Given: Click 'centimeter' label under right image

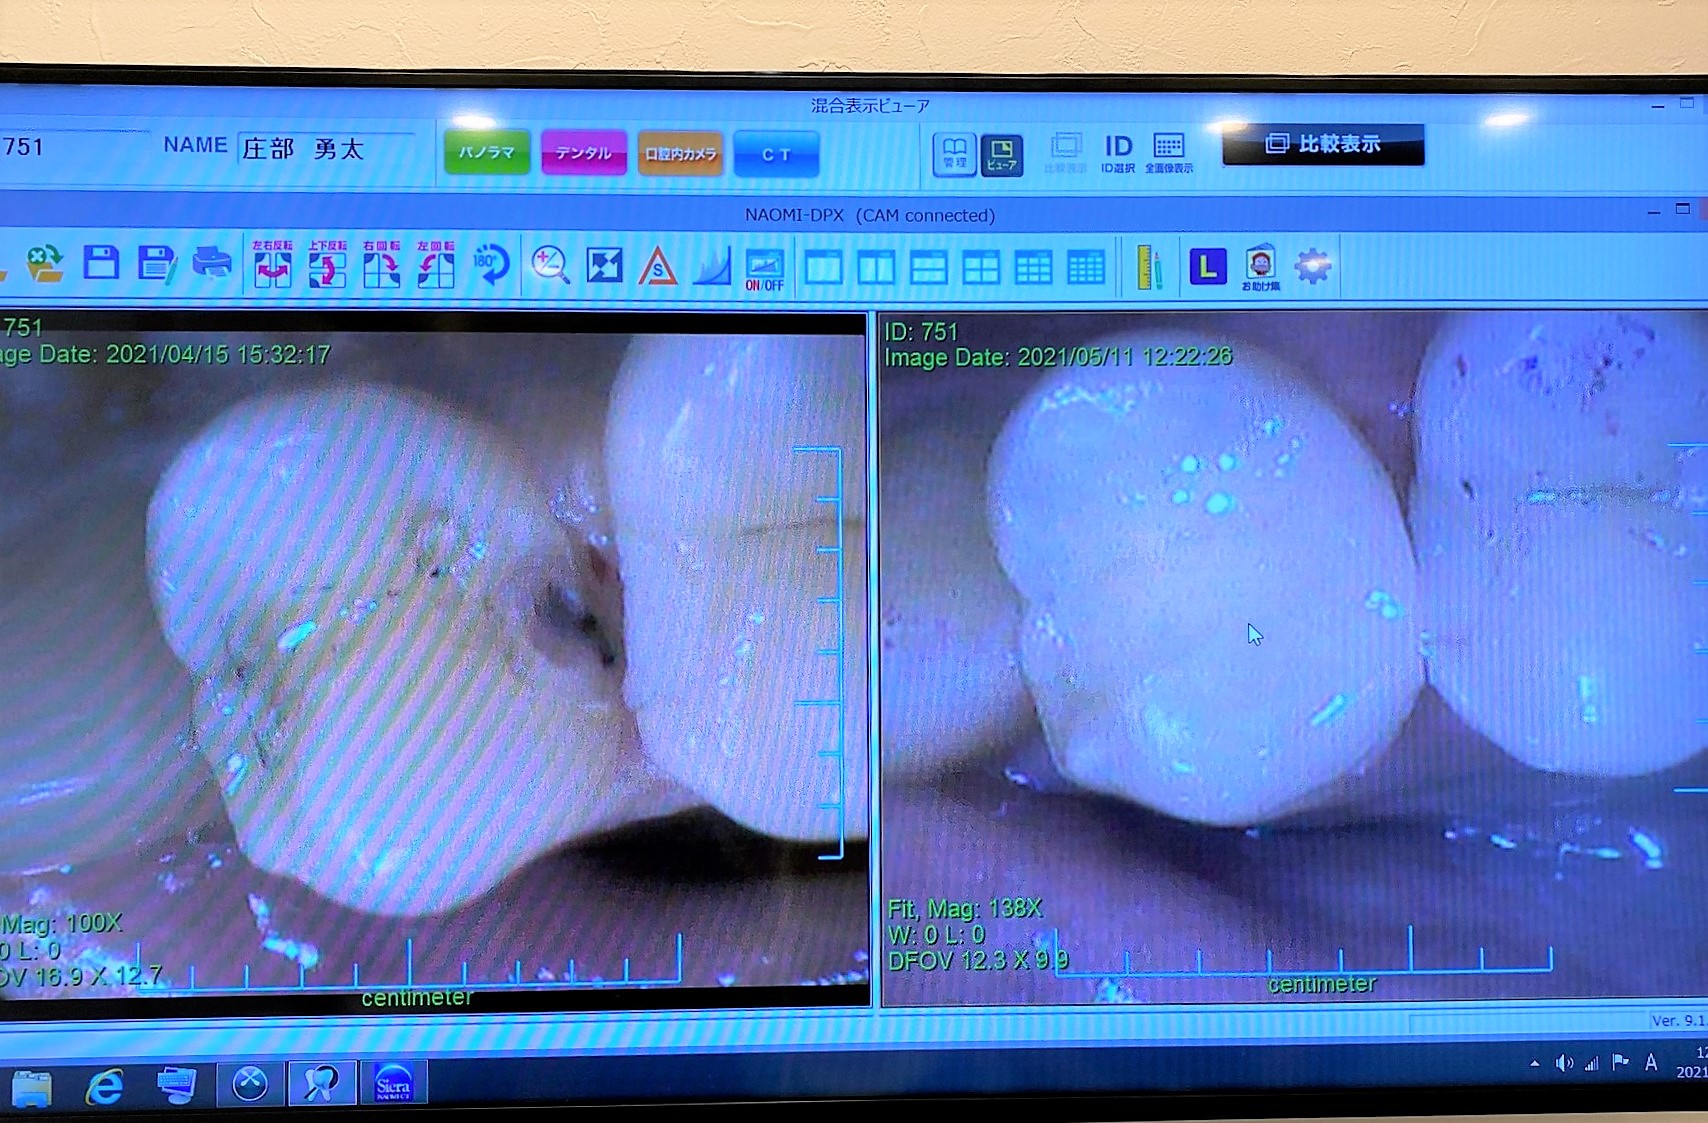Looking at the screenshot, I should coord(1322,984).
